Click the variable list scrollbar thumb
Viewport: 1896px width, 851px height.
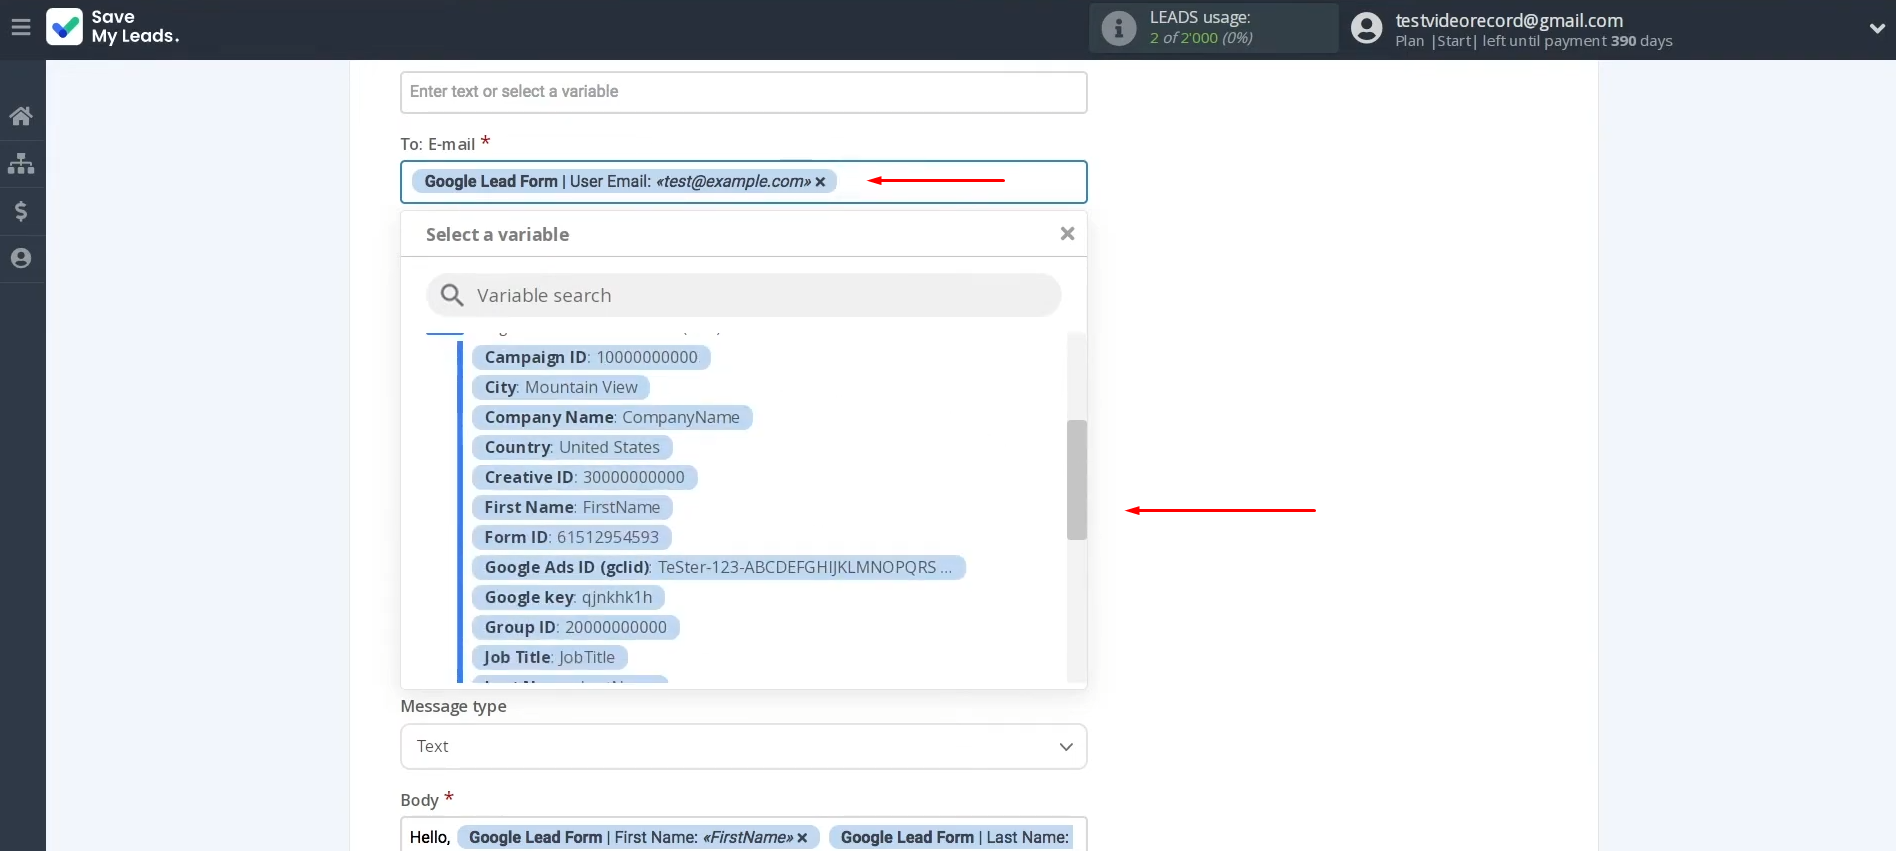pos(1076,480)
